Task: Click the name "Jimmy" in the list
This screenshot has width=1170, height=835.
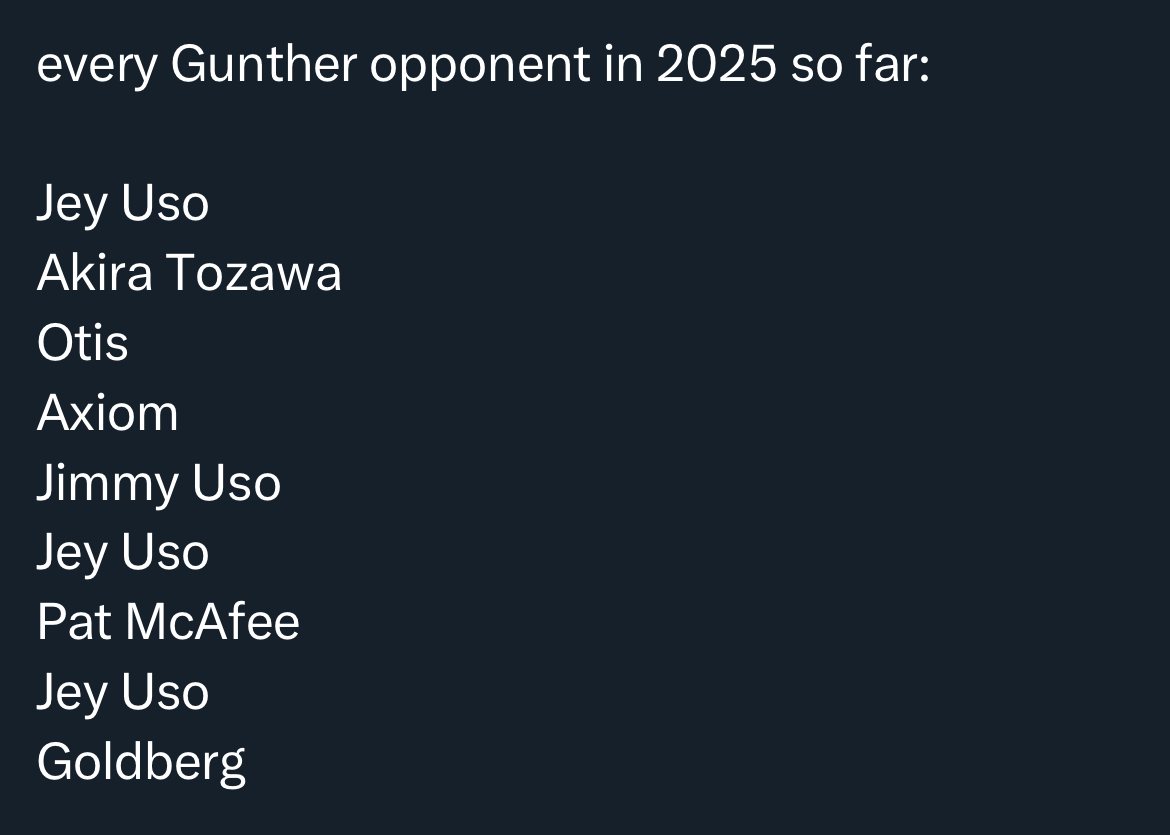Action: coord(107,483)
